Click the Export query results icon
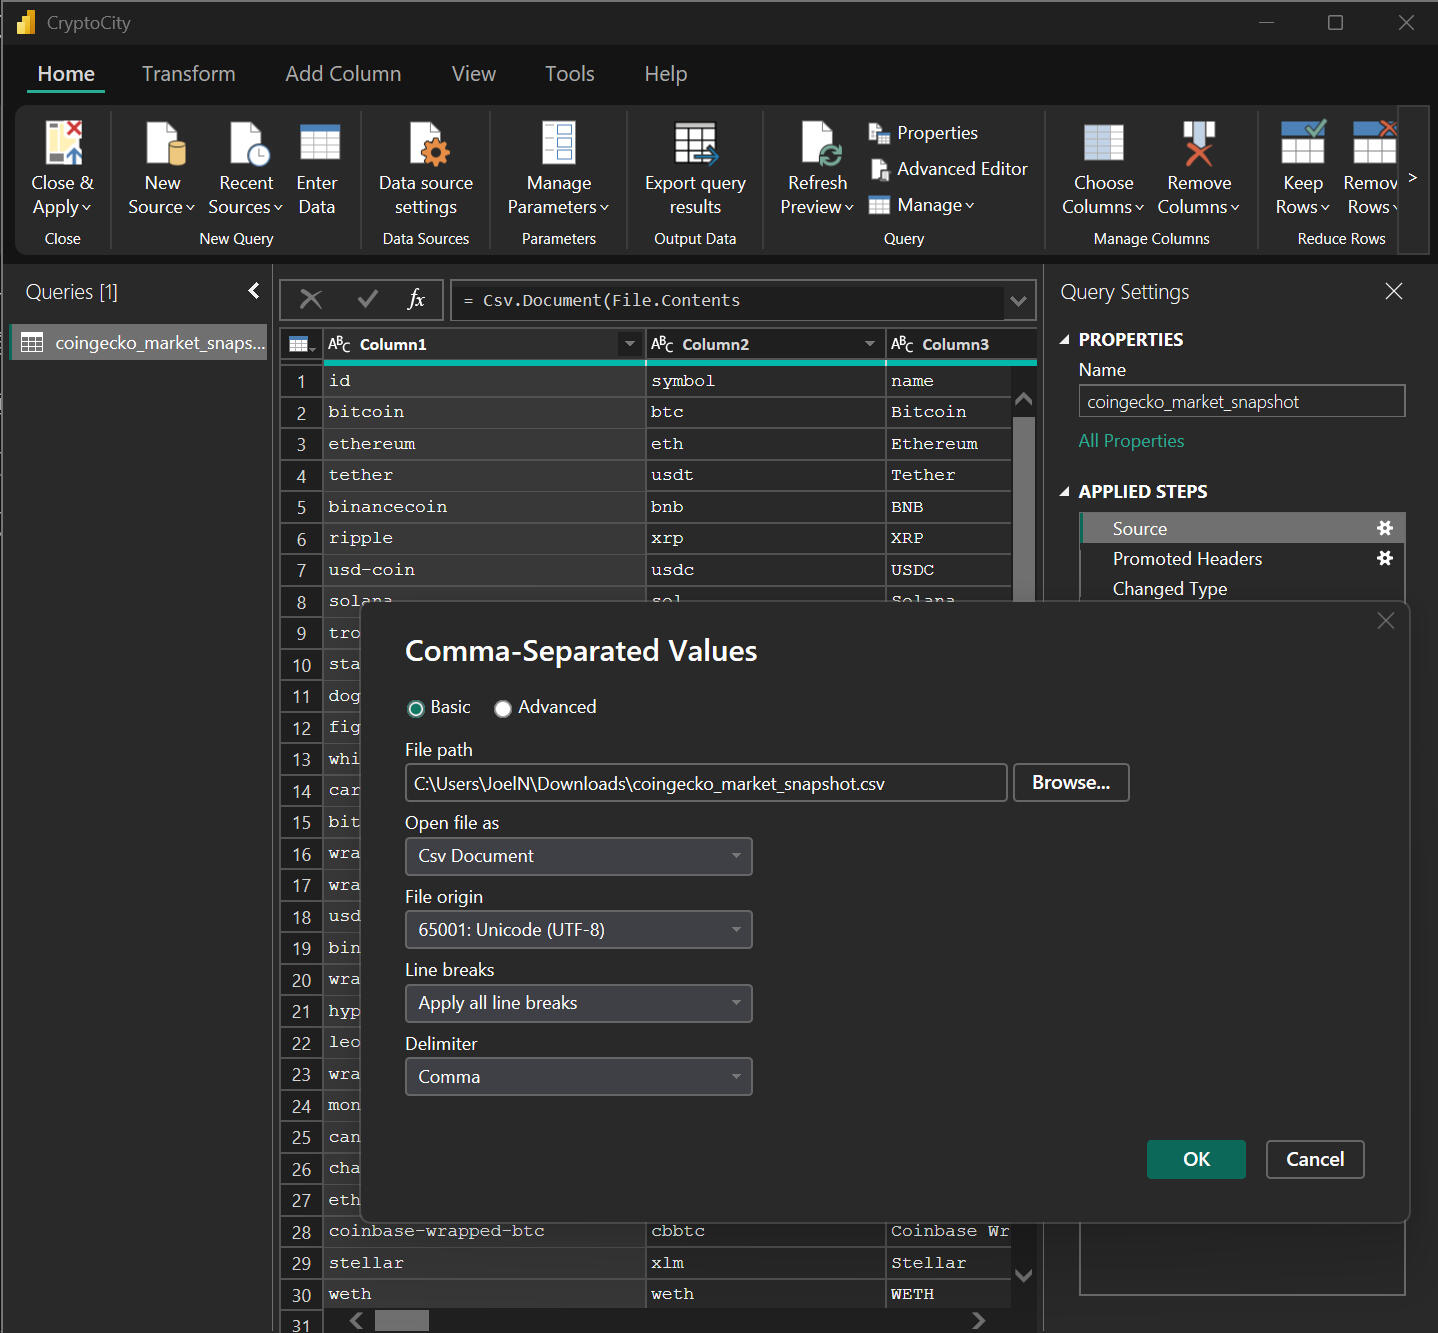The width and height of the screenshot is (1438, 1333). click(x=695, y=144)
